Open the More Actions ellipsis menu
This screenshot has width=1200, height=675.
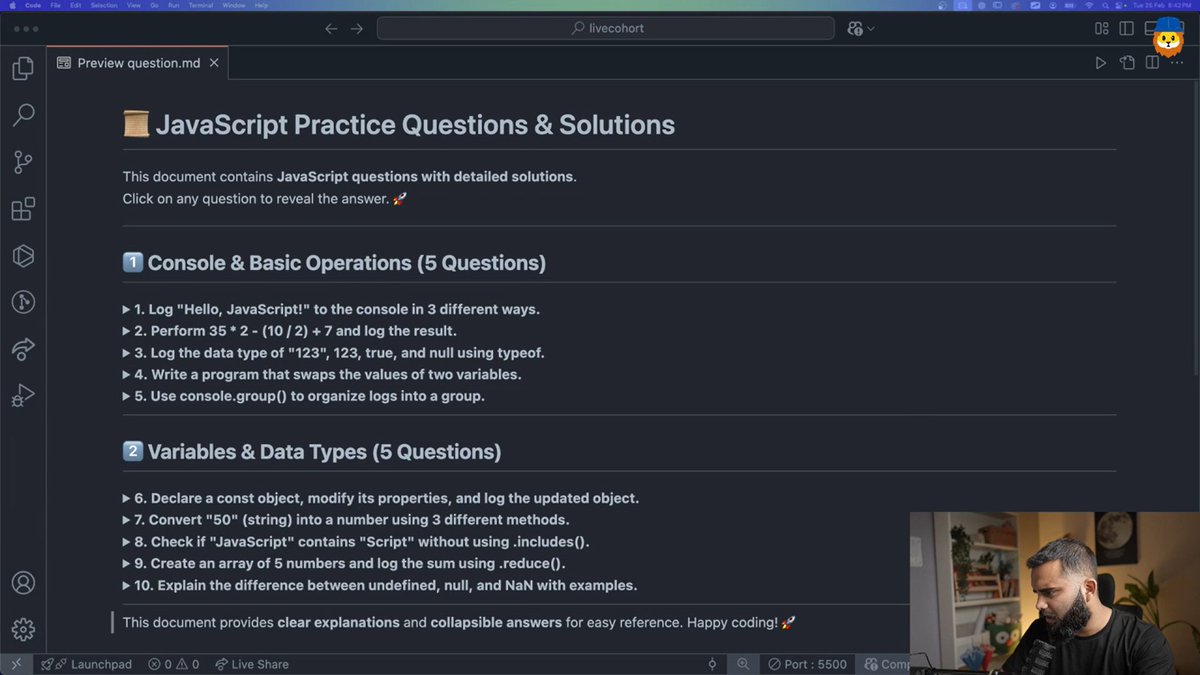tap(1177, 63)
